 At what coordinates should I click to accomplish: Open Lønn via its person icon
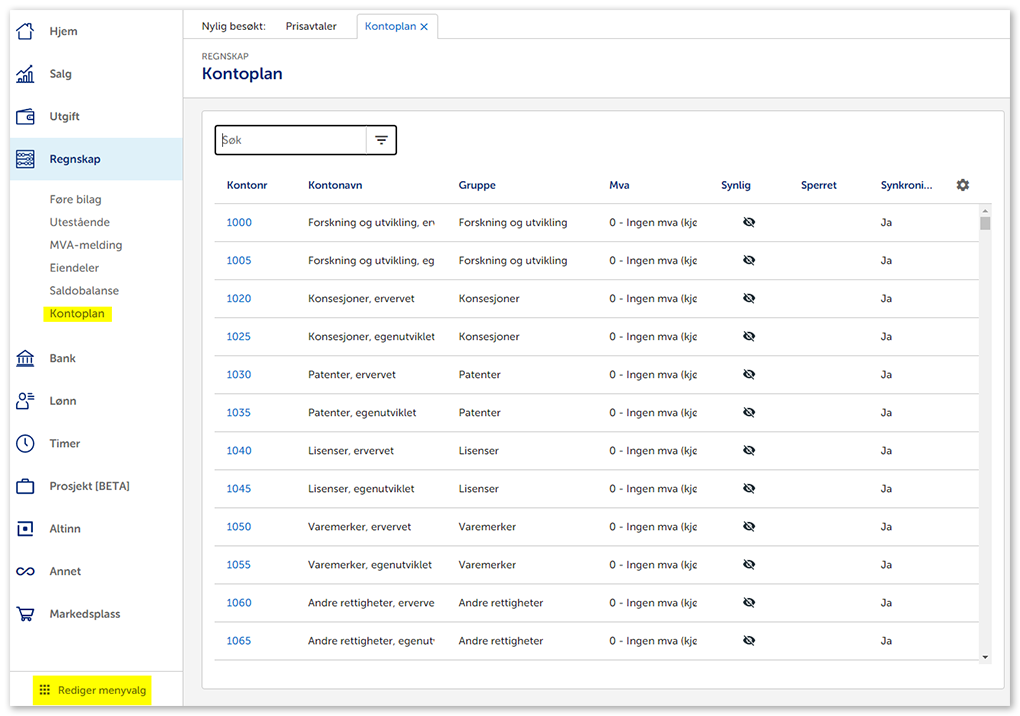pos(26,401)
